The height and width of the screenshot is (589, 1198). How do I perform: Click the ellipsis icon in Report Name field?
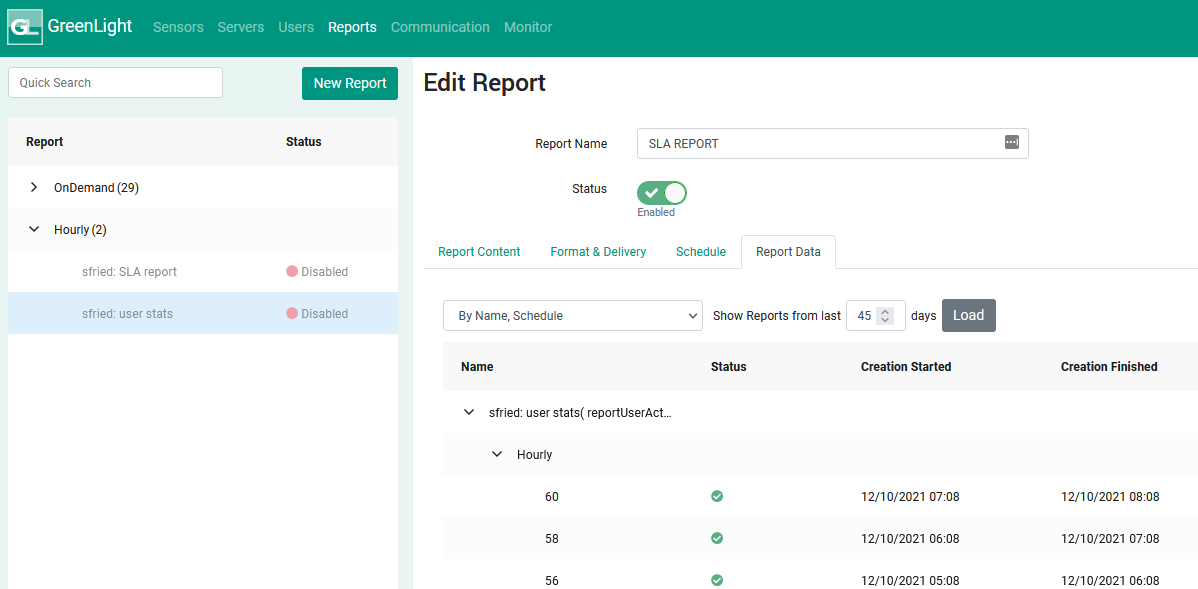pos(1011,143)
